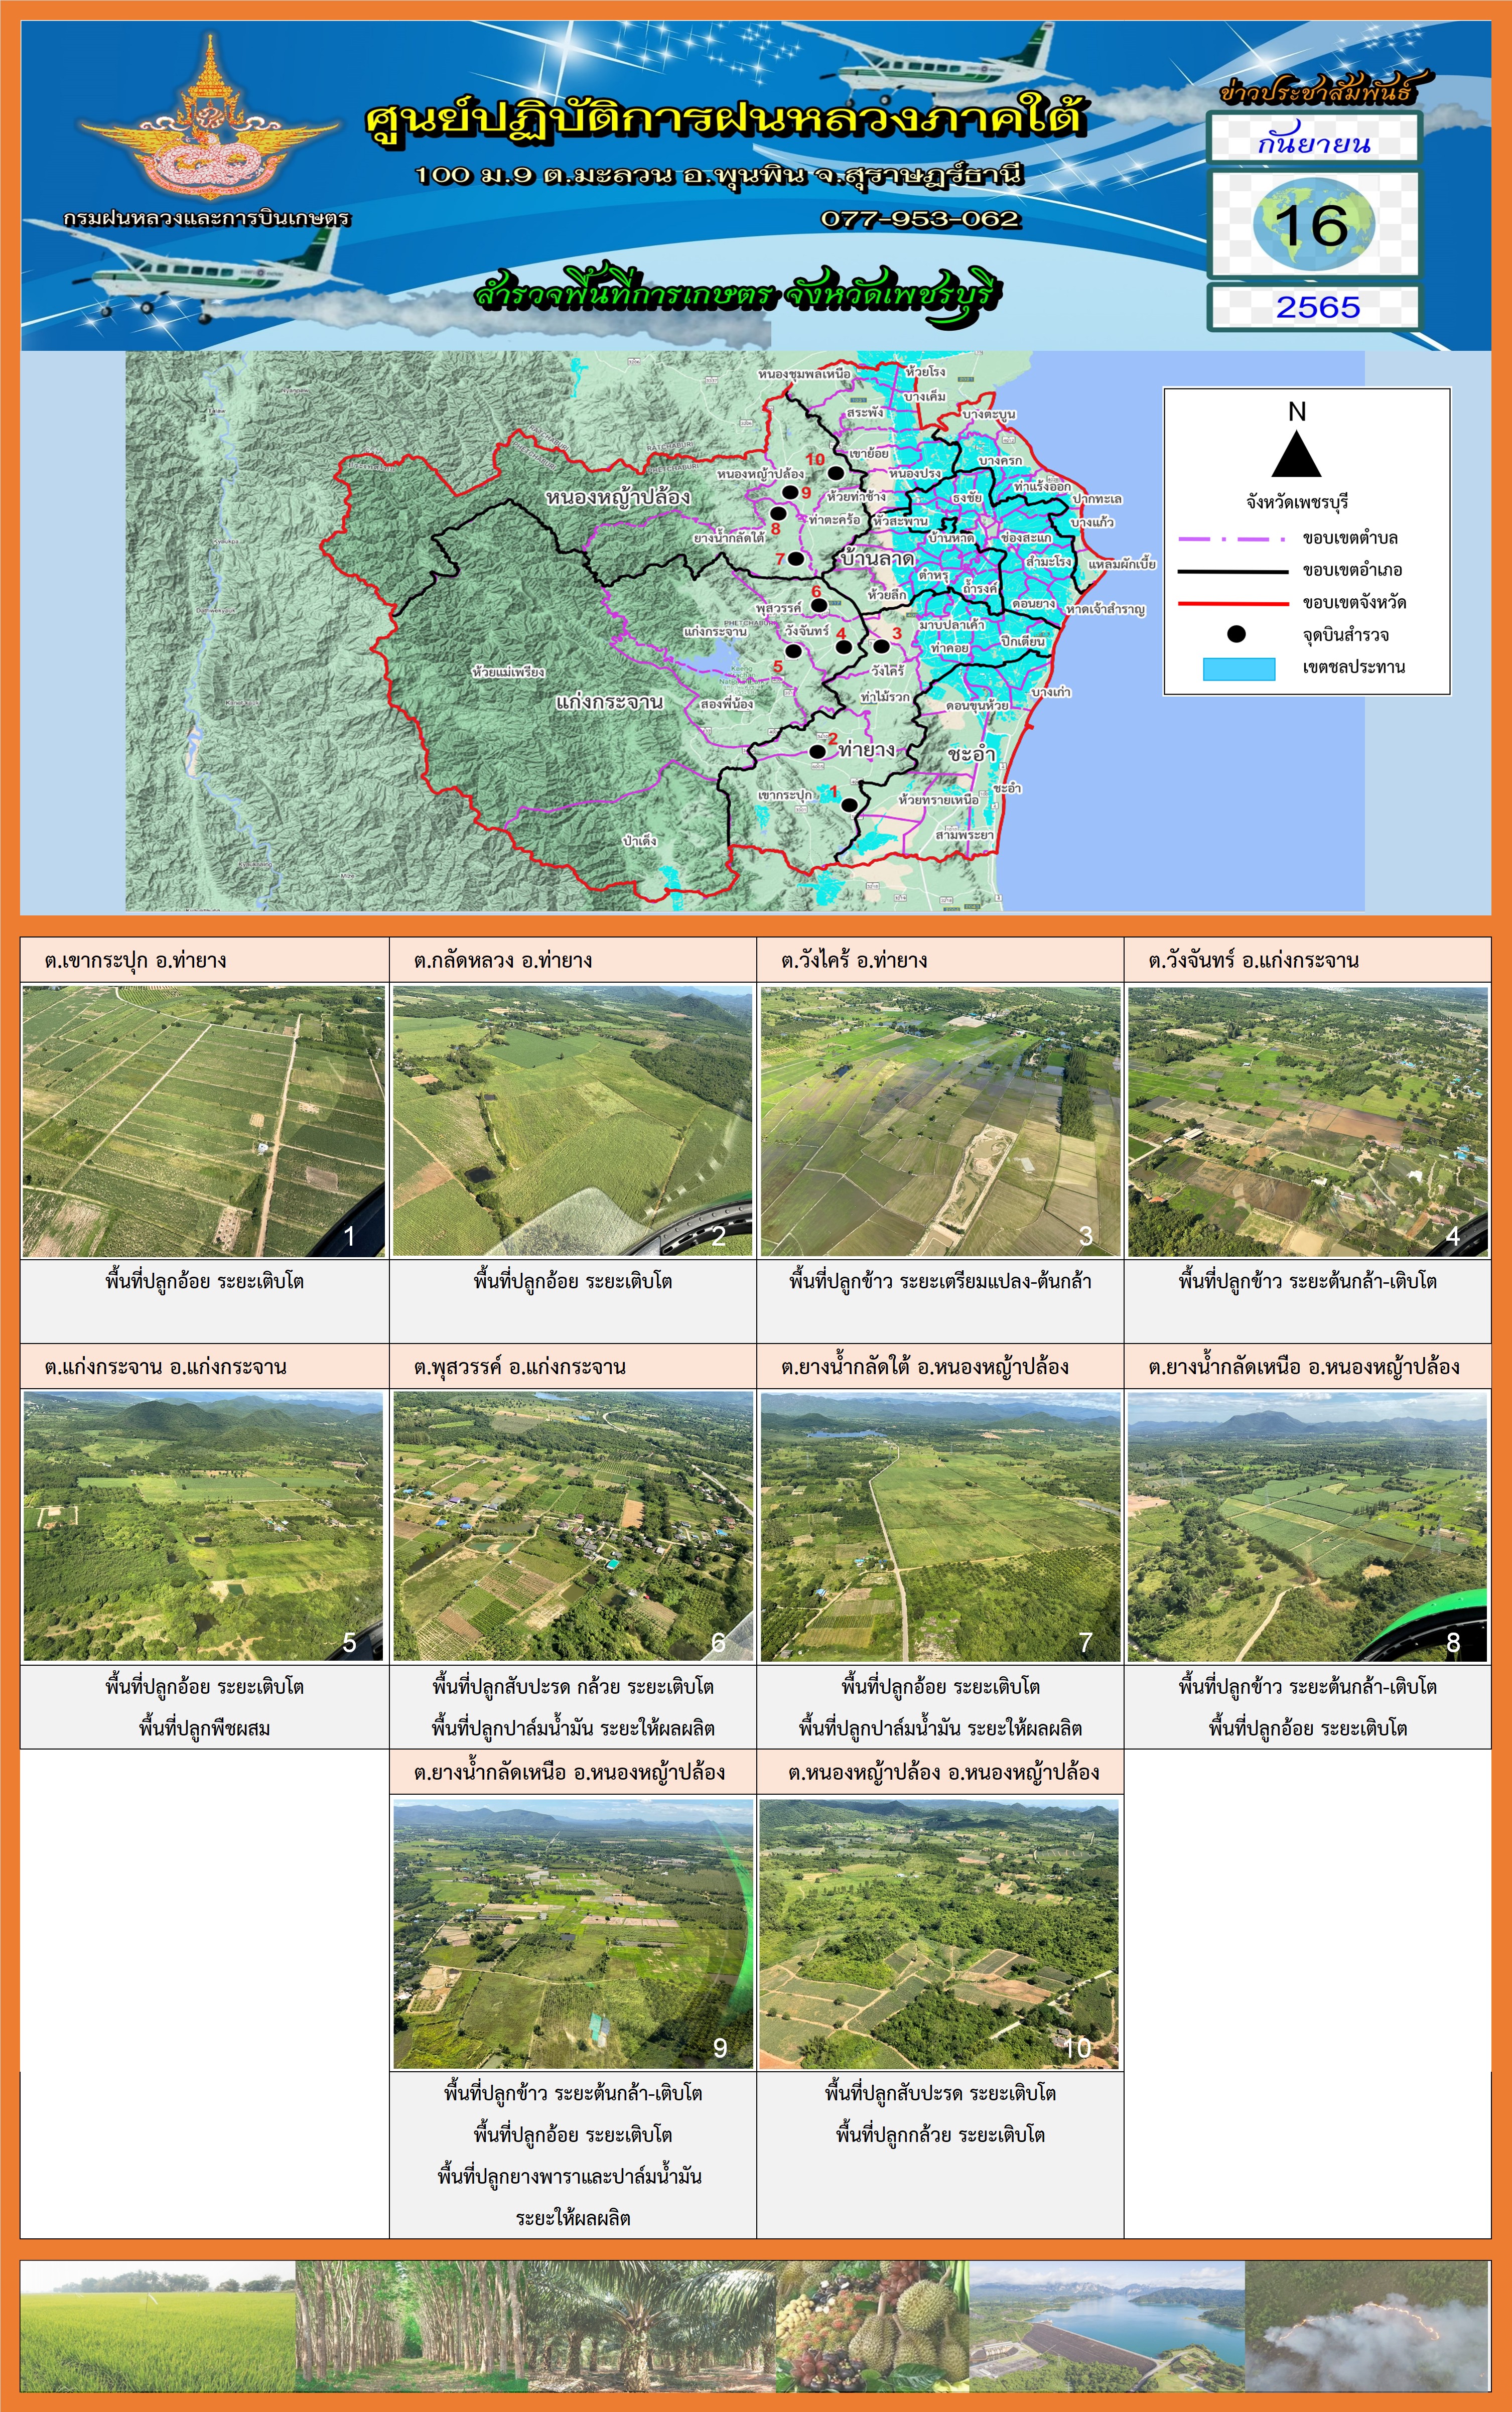The height and width of the screenshot is (2412, 1512).
Task: Open aerial photo 3 of rice paddies
Action: (940, 1121)
